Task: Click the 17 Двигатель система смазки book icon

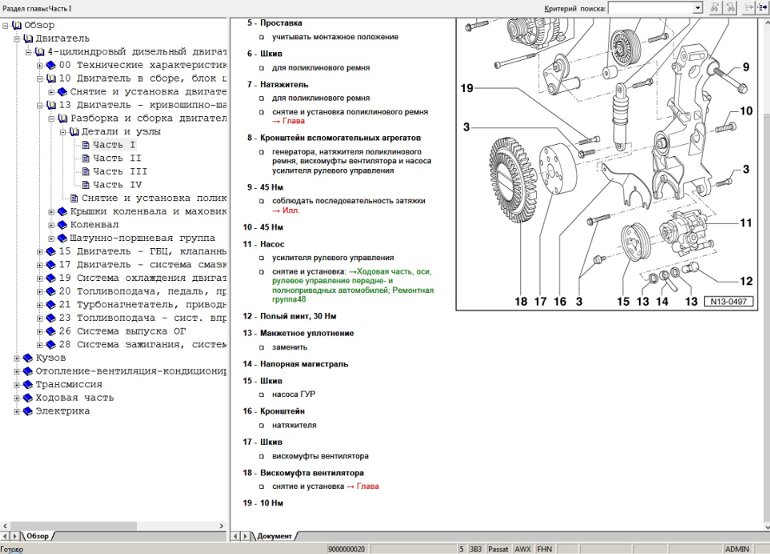Action: coord(51,265)
